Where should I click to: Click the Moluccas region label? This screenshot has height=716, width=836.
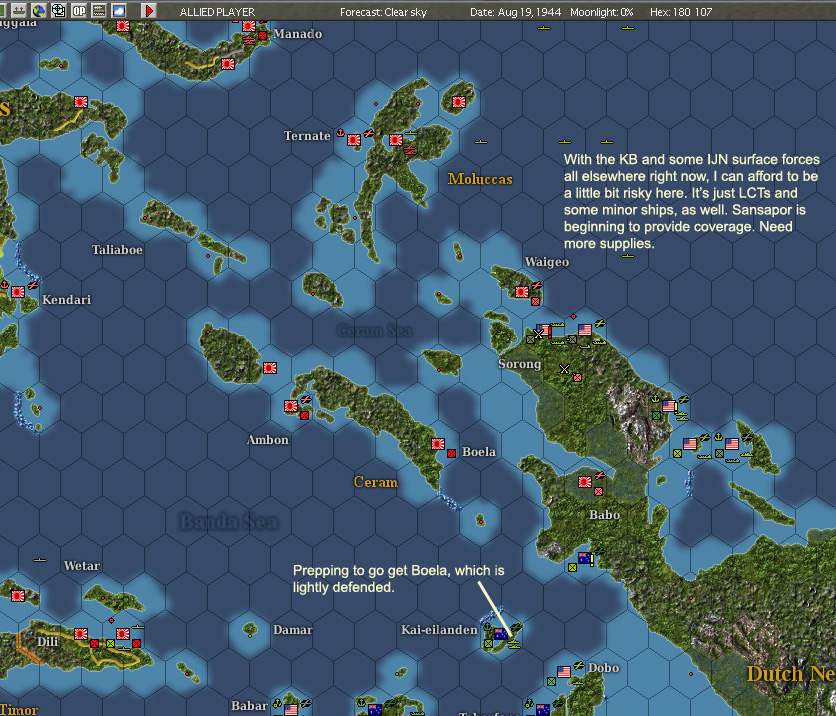tap(480, 179)
